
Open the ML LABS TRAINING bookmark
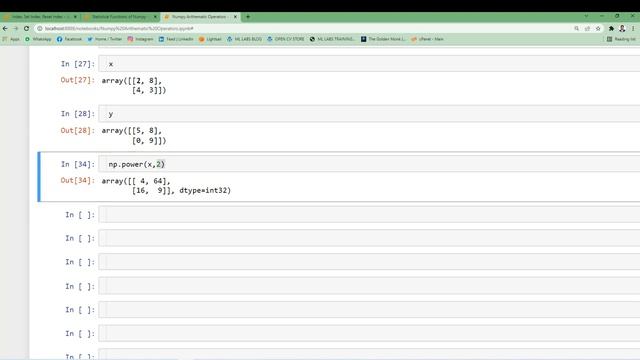click(332, 39)
